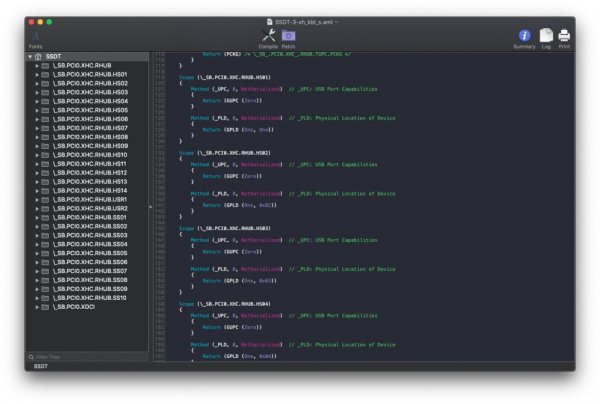Print the document
This screenshot has height=404, width=600.
pyautogui.click(x=564, y=36)
